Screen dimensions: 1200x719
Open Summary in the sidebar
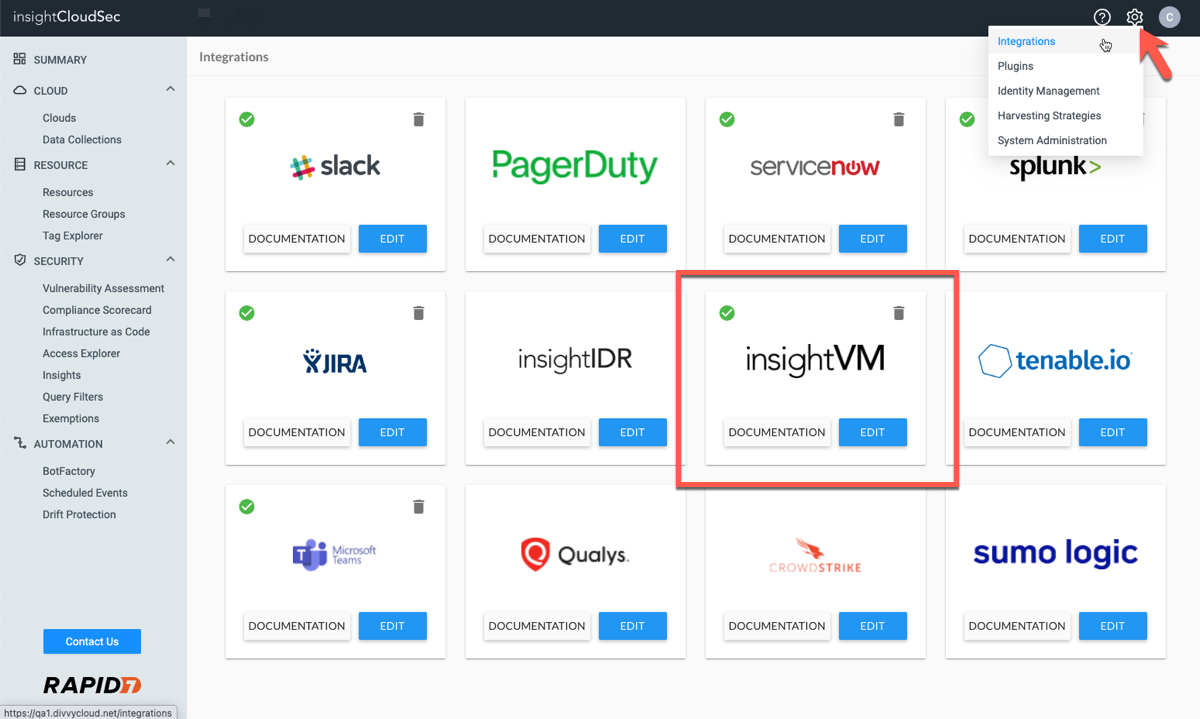coord(60,60)
